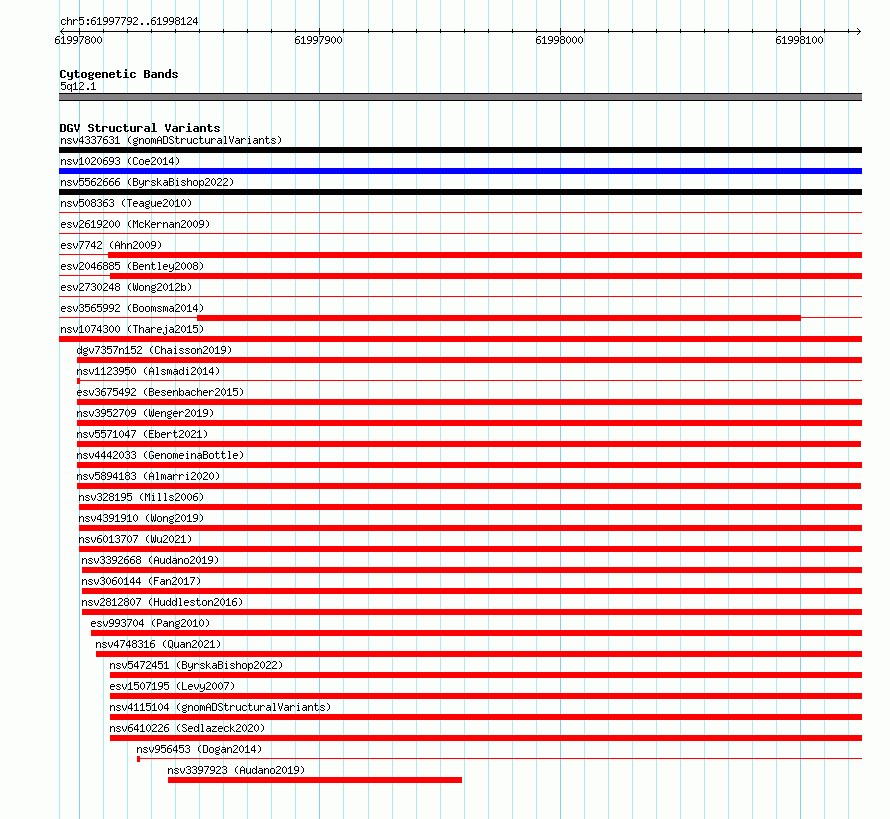Select the Cytogenetic Bands track title
Image resolution: width=890 pixels, height=819 pixels.
point(119,74)
